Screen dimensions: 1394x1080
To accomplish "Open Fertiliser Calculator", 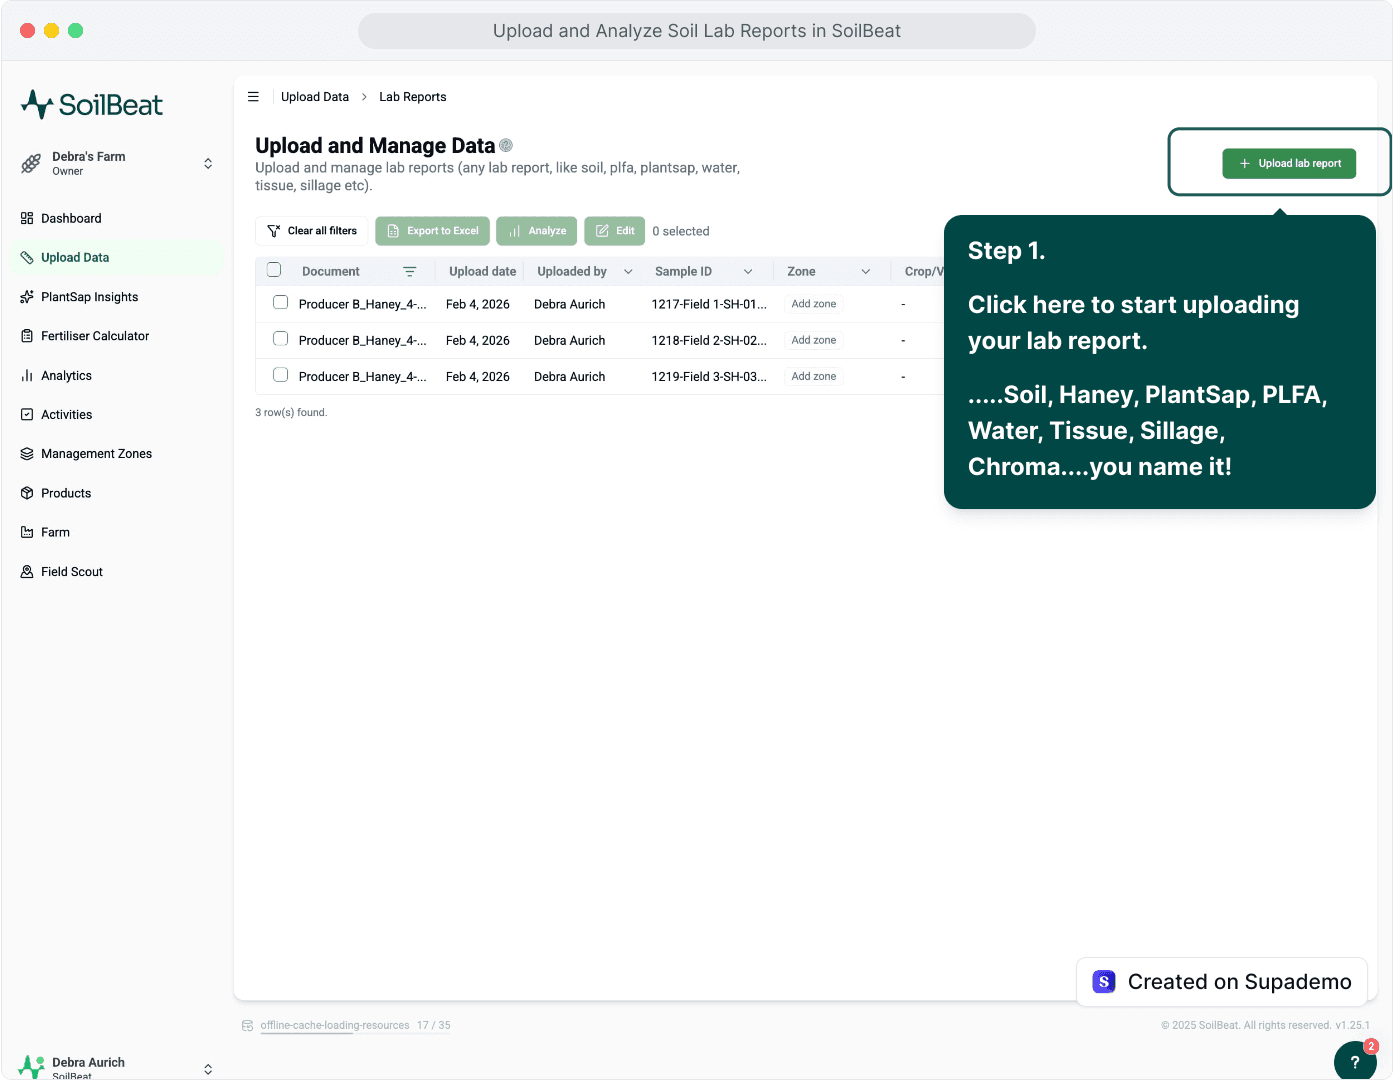I will [x=117, y=336].
